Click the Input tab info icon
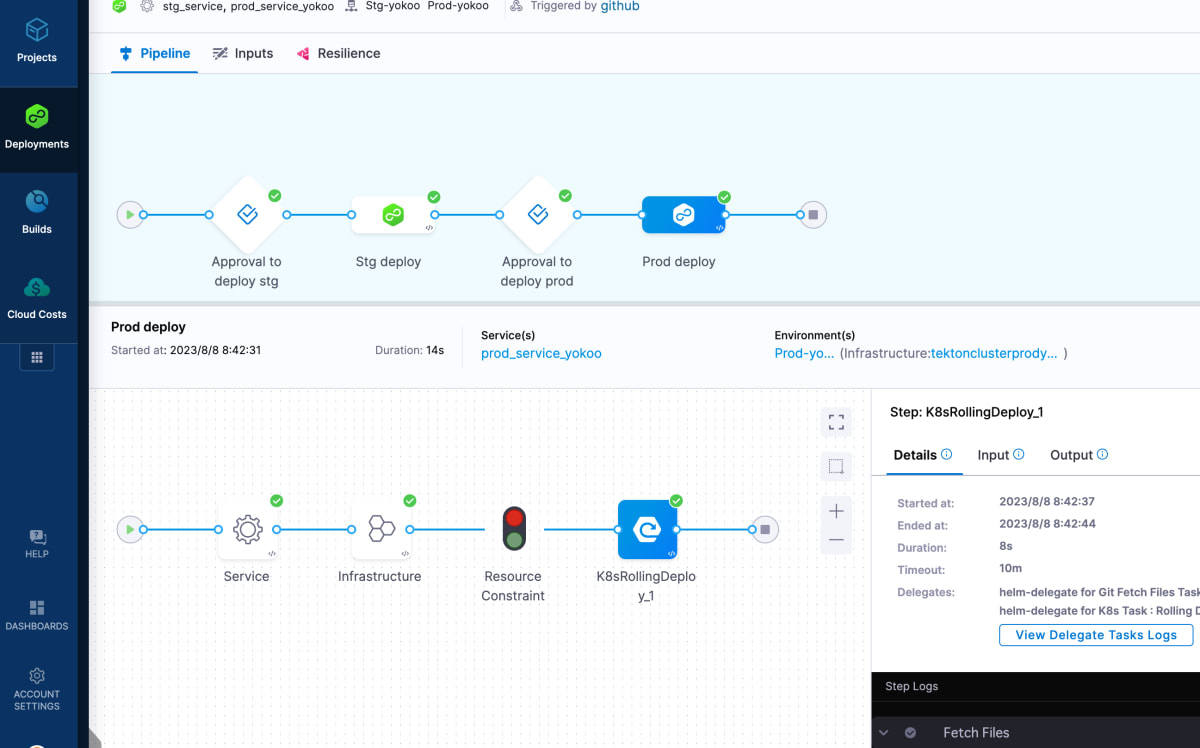The height and width of the screenshot is (748, 1200). coord(1019,454)
